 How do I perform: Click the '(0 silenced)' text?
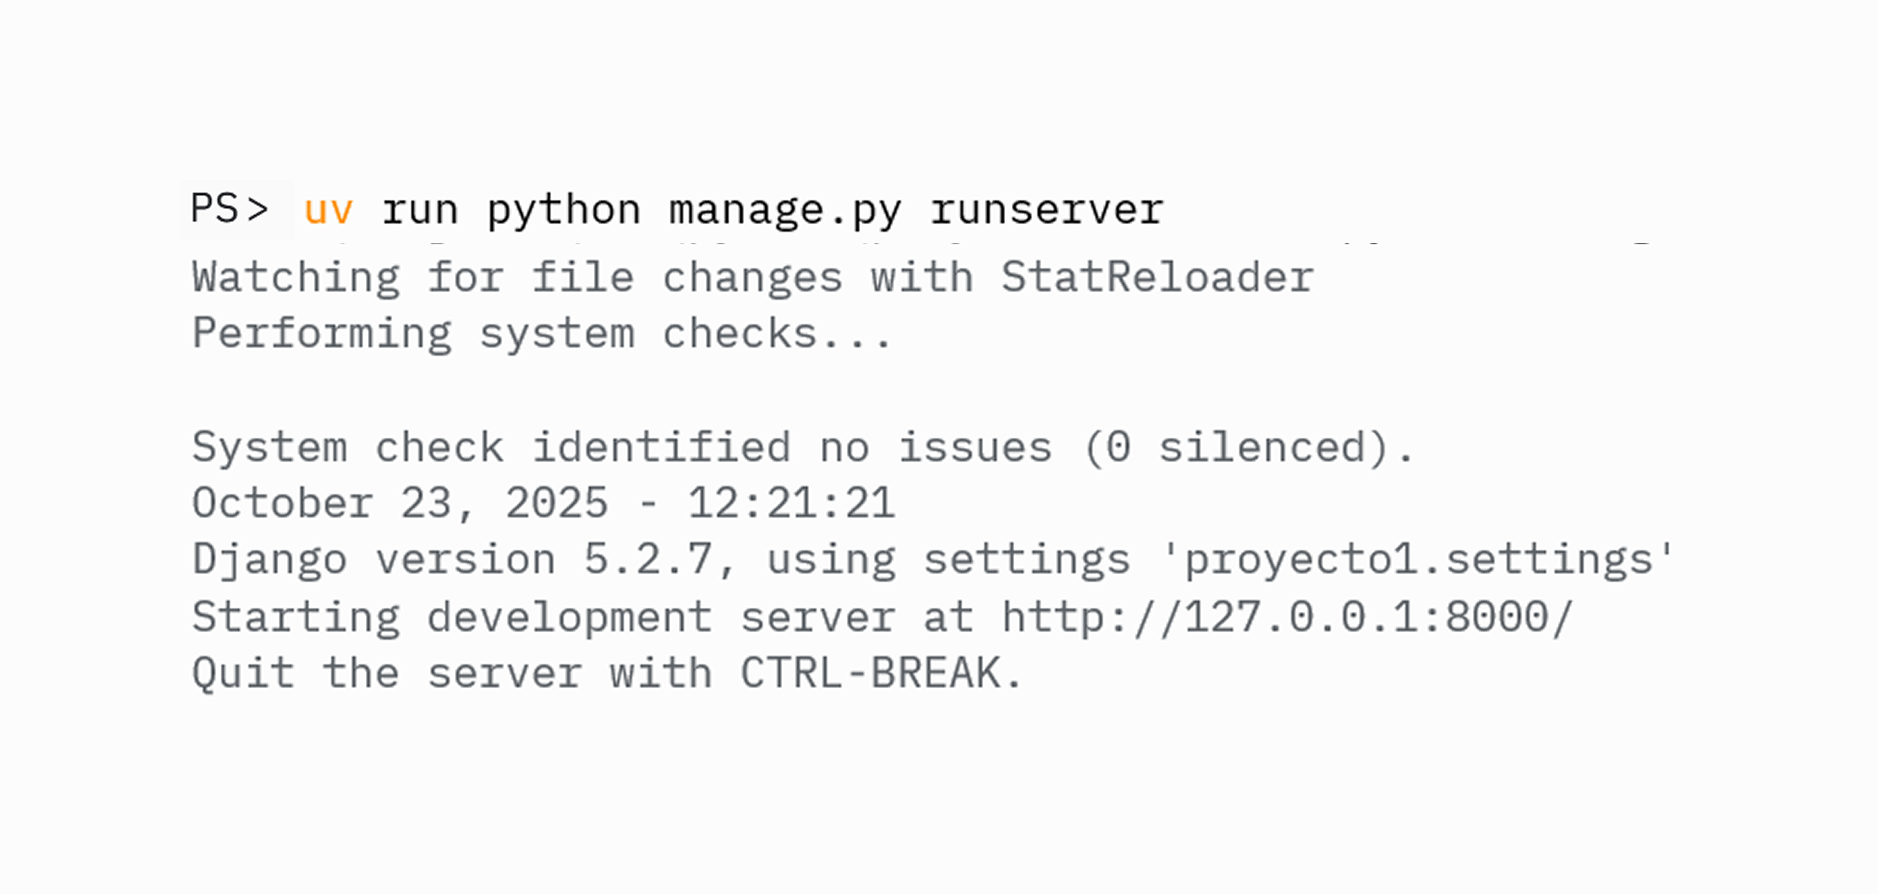coord(1237,447)
